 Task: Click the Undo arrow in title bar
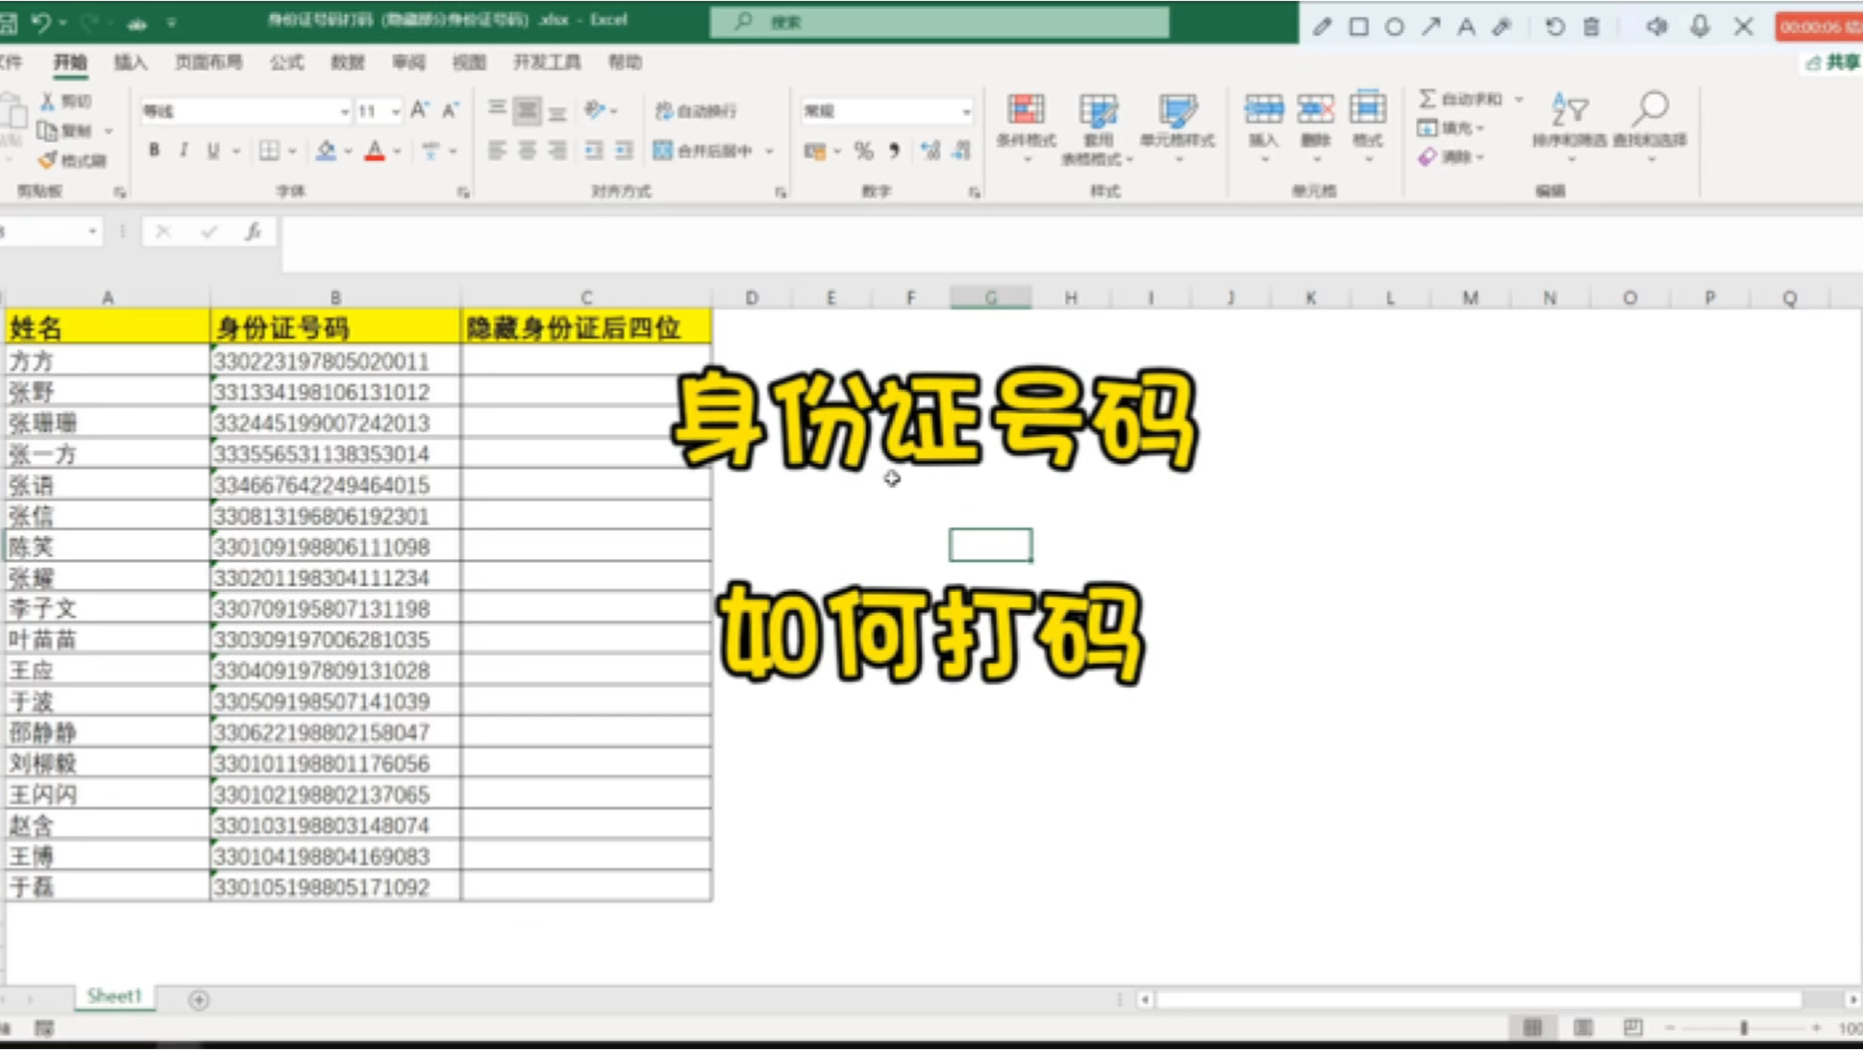(x=41, y=21)
